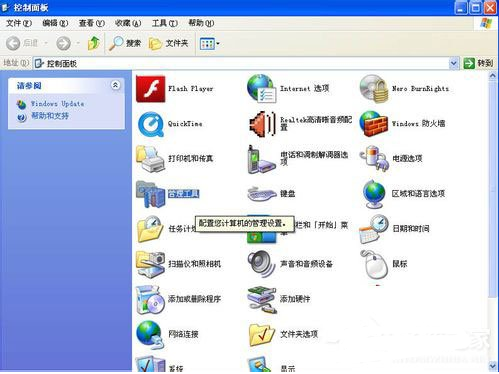The image size is (499, 374).
Task: Open the 鼠标 mouse icon
Action: (374, 265)
